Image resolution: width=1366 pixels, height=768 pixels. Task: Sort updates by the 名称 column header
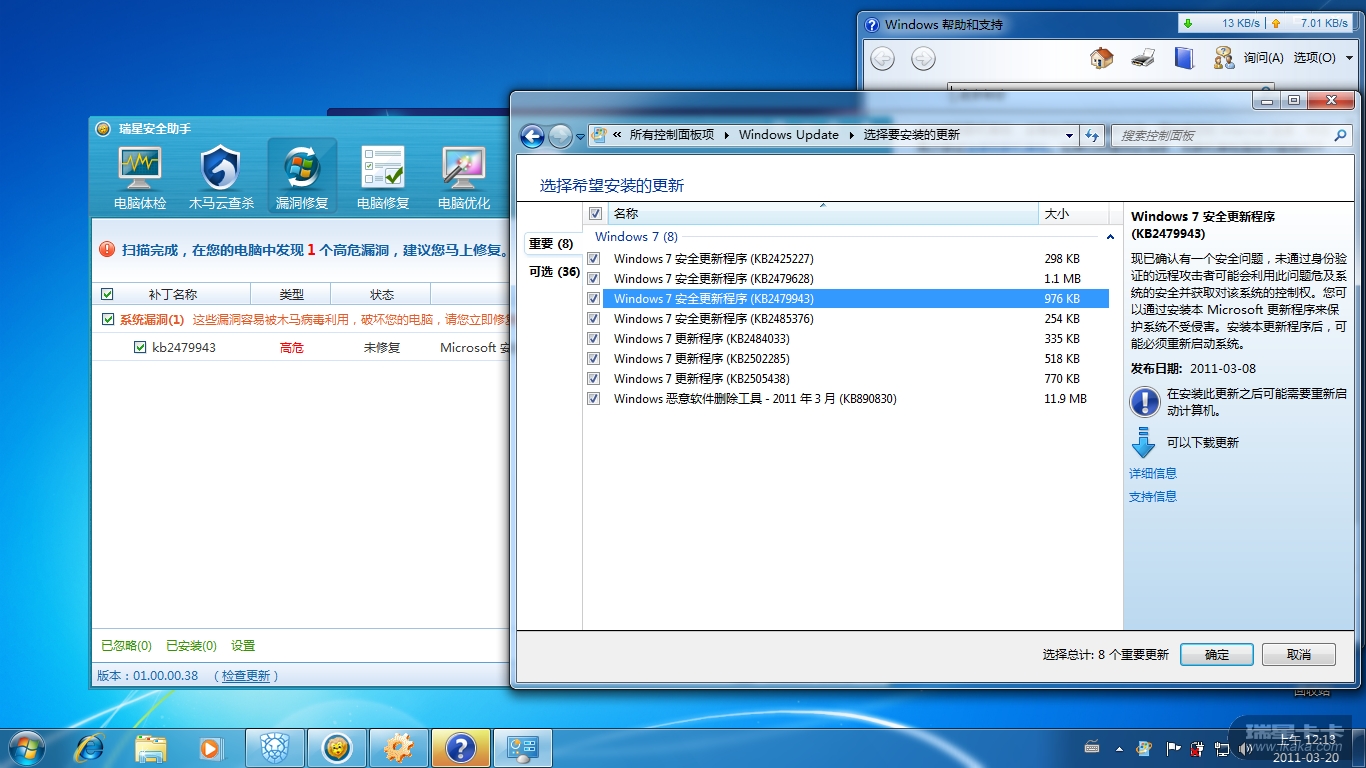pos(822,214)
